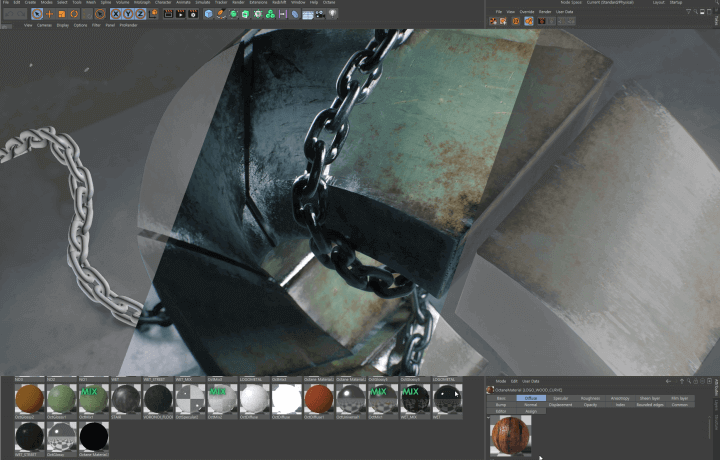
Task: Click the Roughness channel button
Action: [x=590, y=398]
